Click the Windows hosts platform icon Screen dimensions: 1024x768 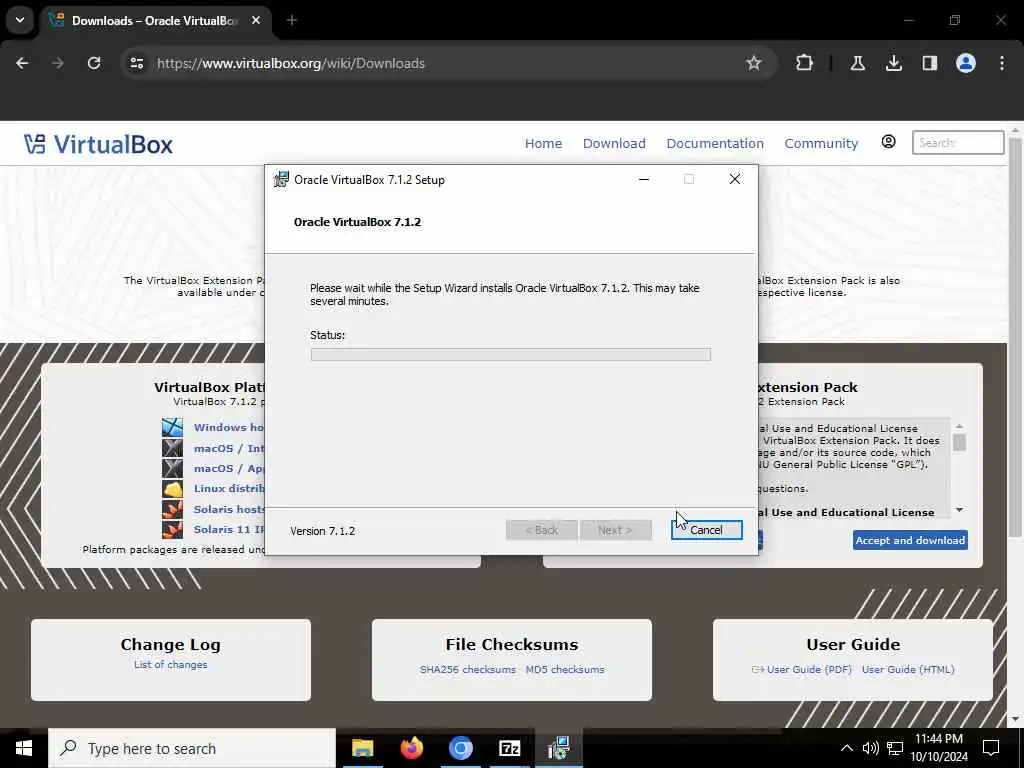tap(172, 427)
